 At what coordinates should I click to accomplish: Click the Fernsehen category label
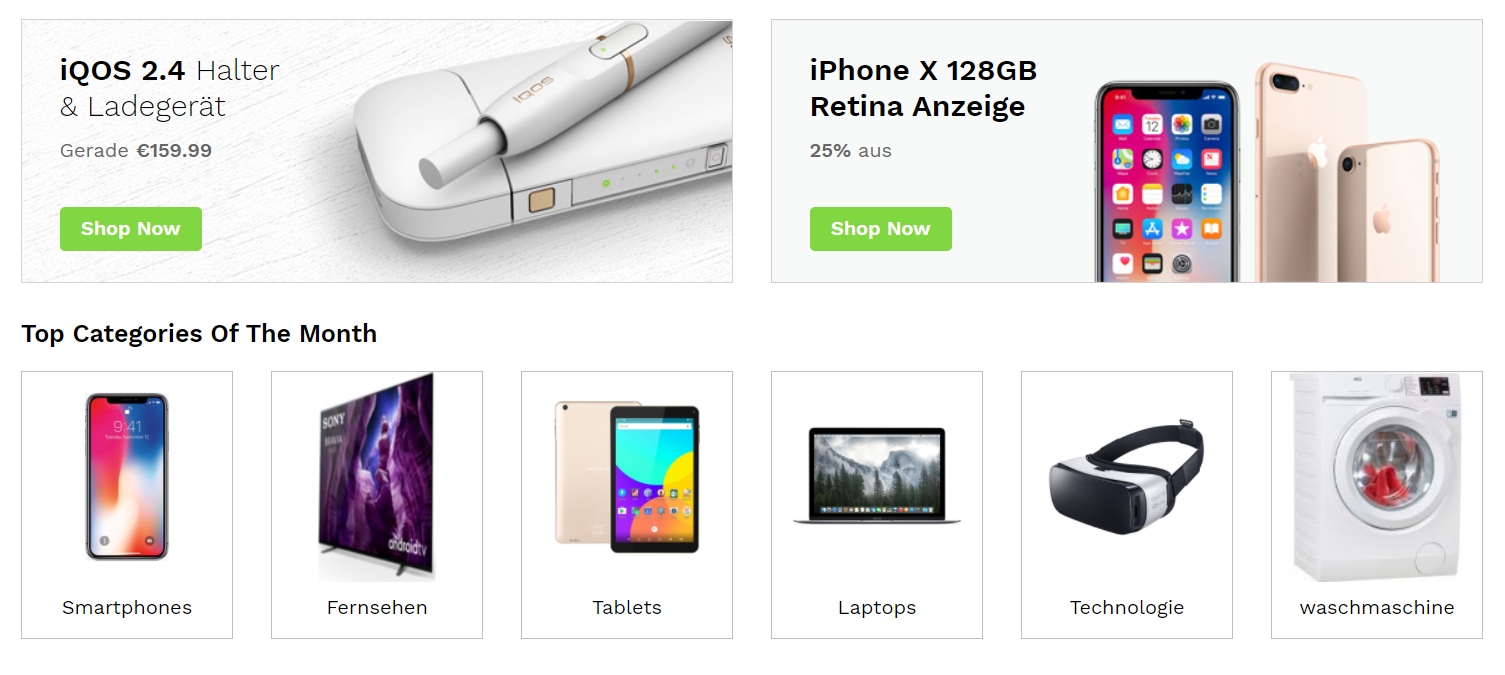pos(377,607)
